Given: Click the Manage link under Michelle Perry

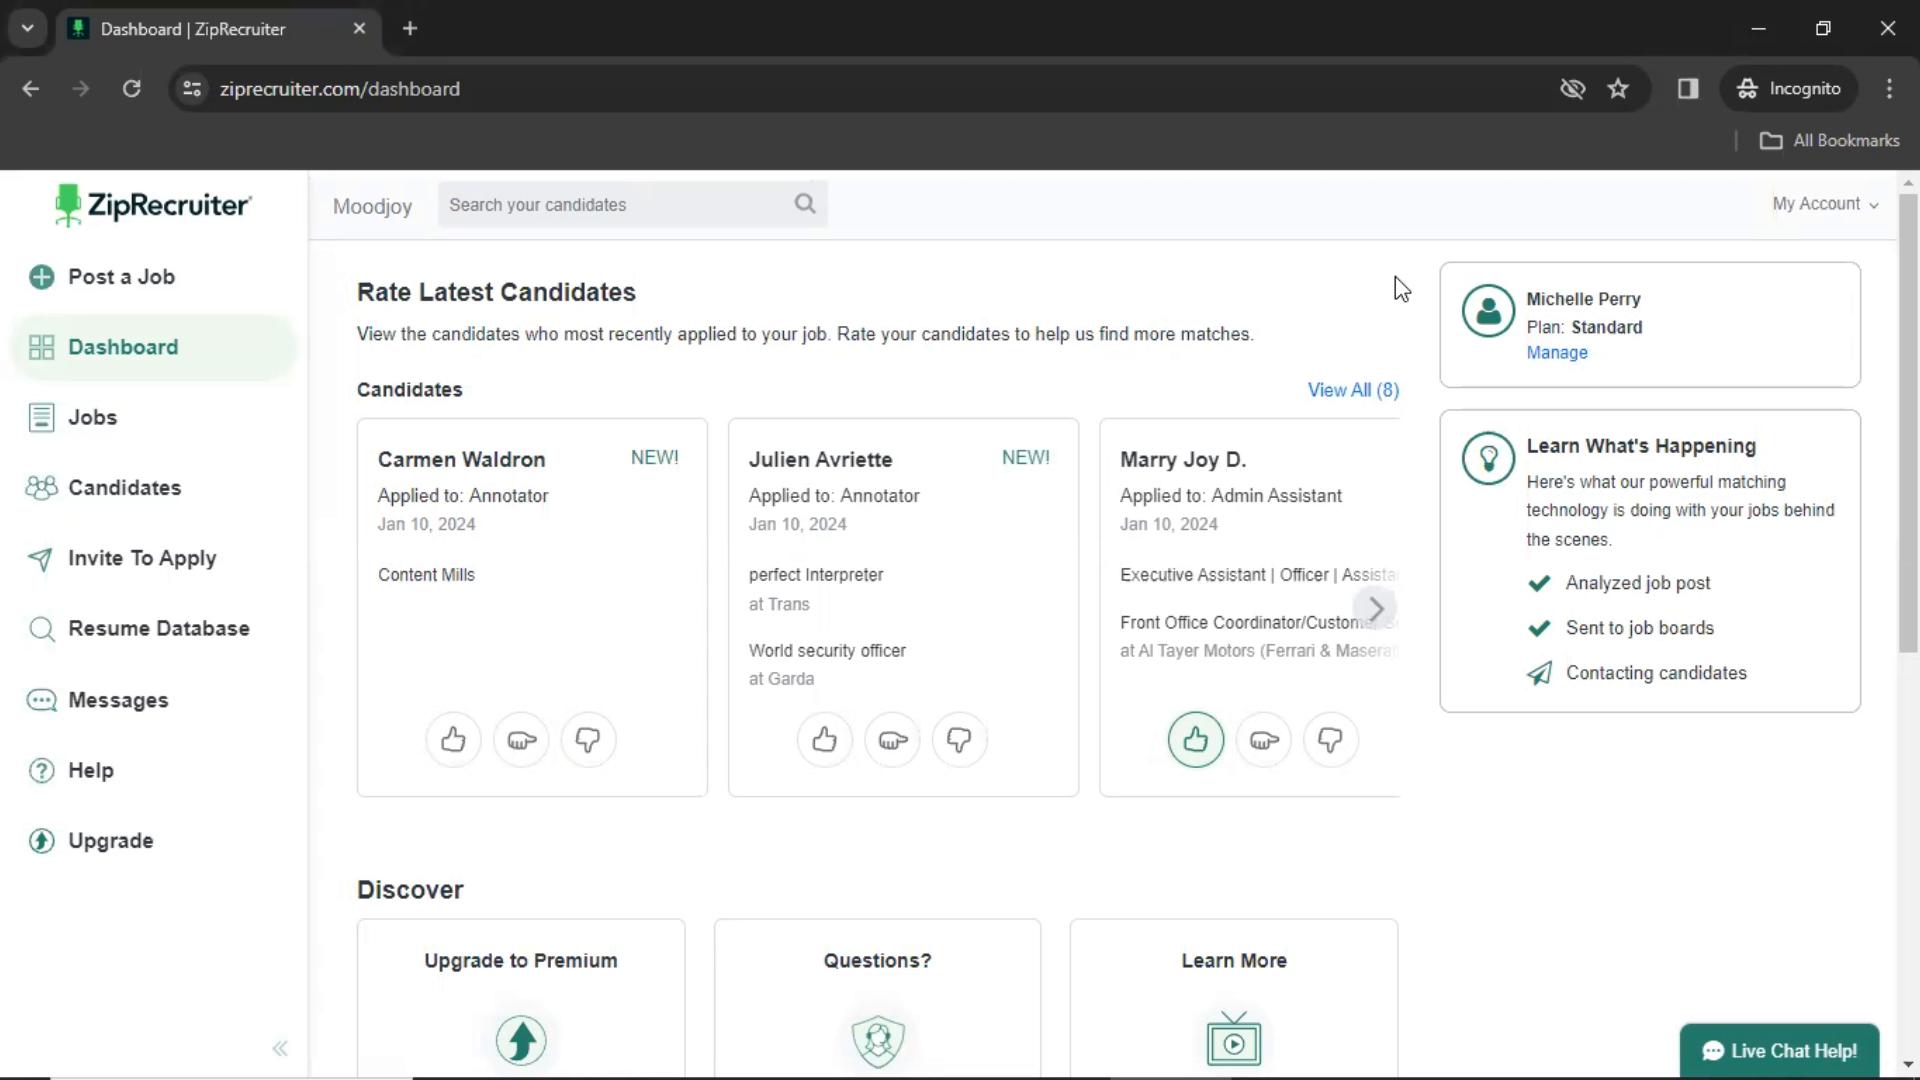Looking at the screenshot, I should point(1556,352).
